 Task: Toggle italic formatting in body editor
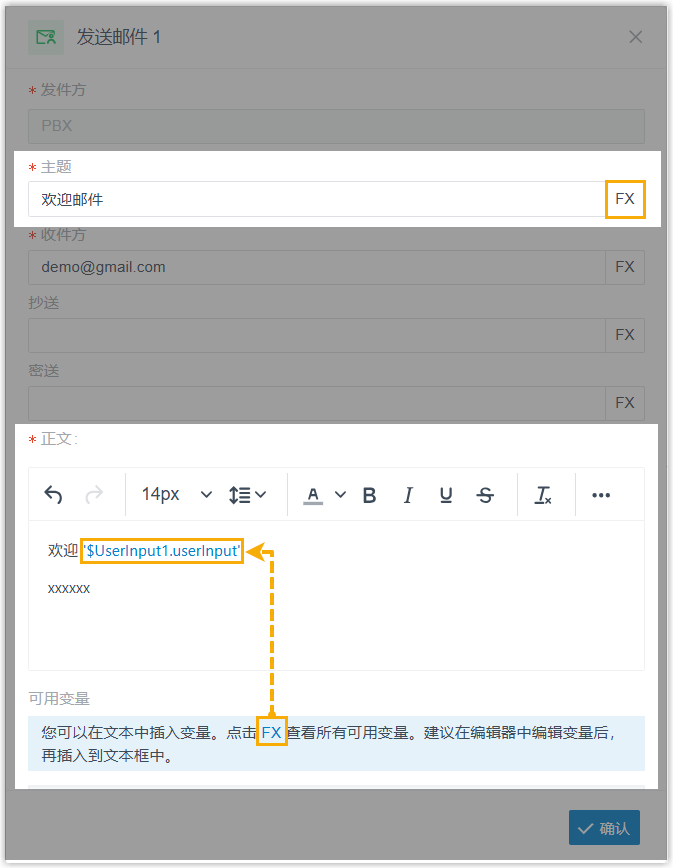point(408,495)
